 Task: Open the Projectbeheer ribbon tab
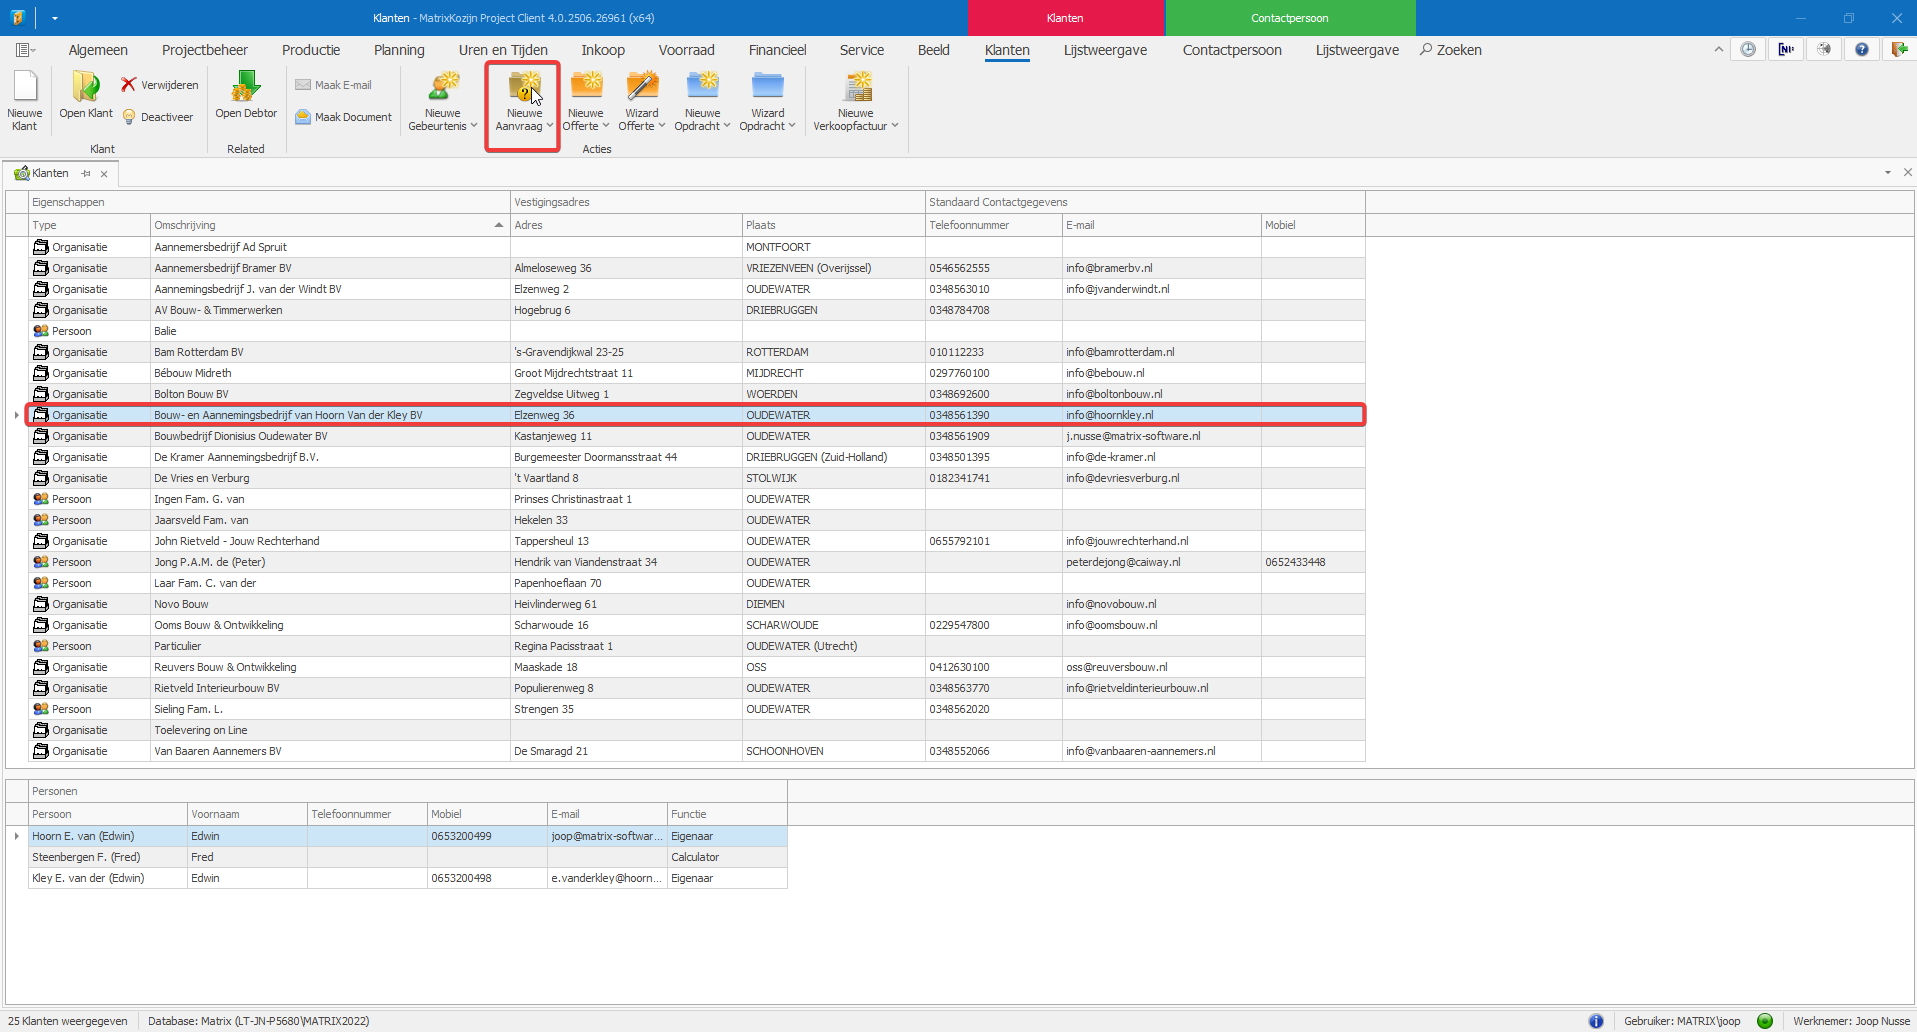(205, 50)
